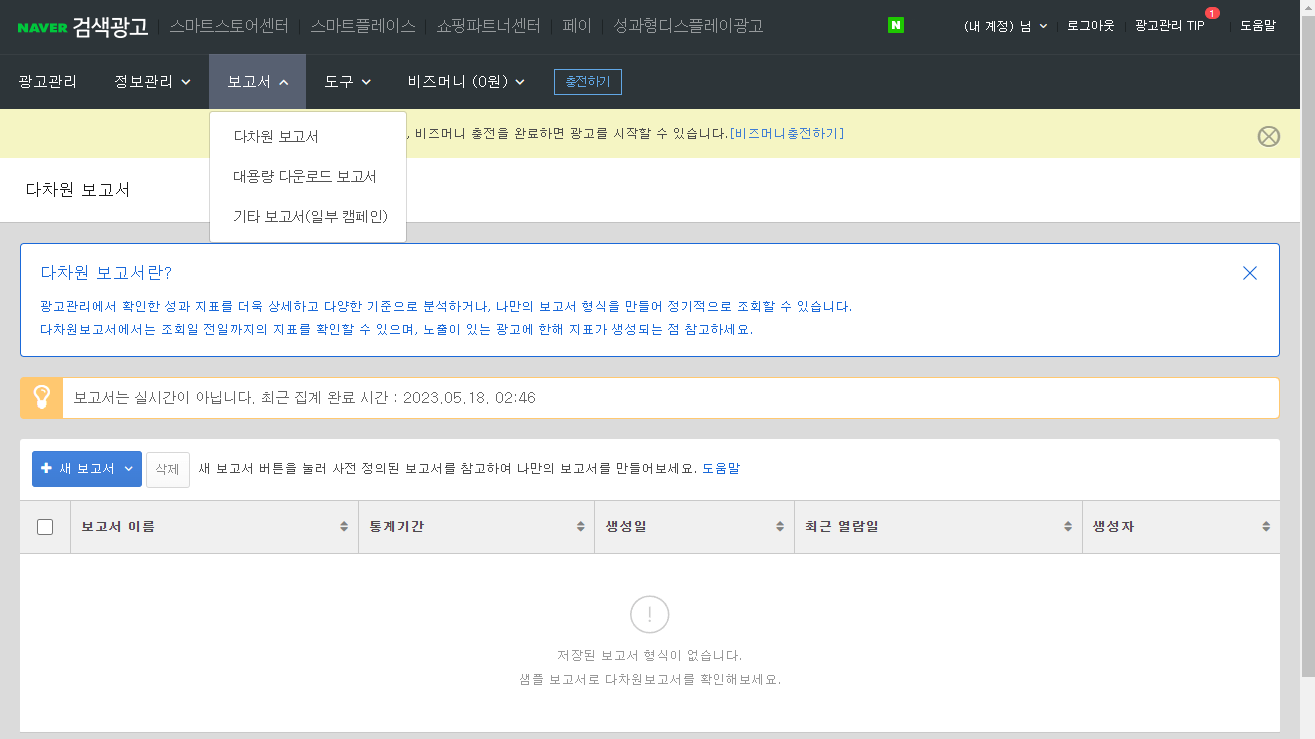This screenshot has height=739, width=1315.
Task: Sort by 보고서 이름 column arrows
Action: click(344, 527)
